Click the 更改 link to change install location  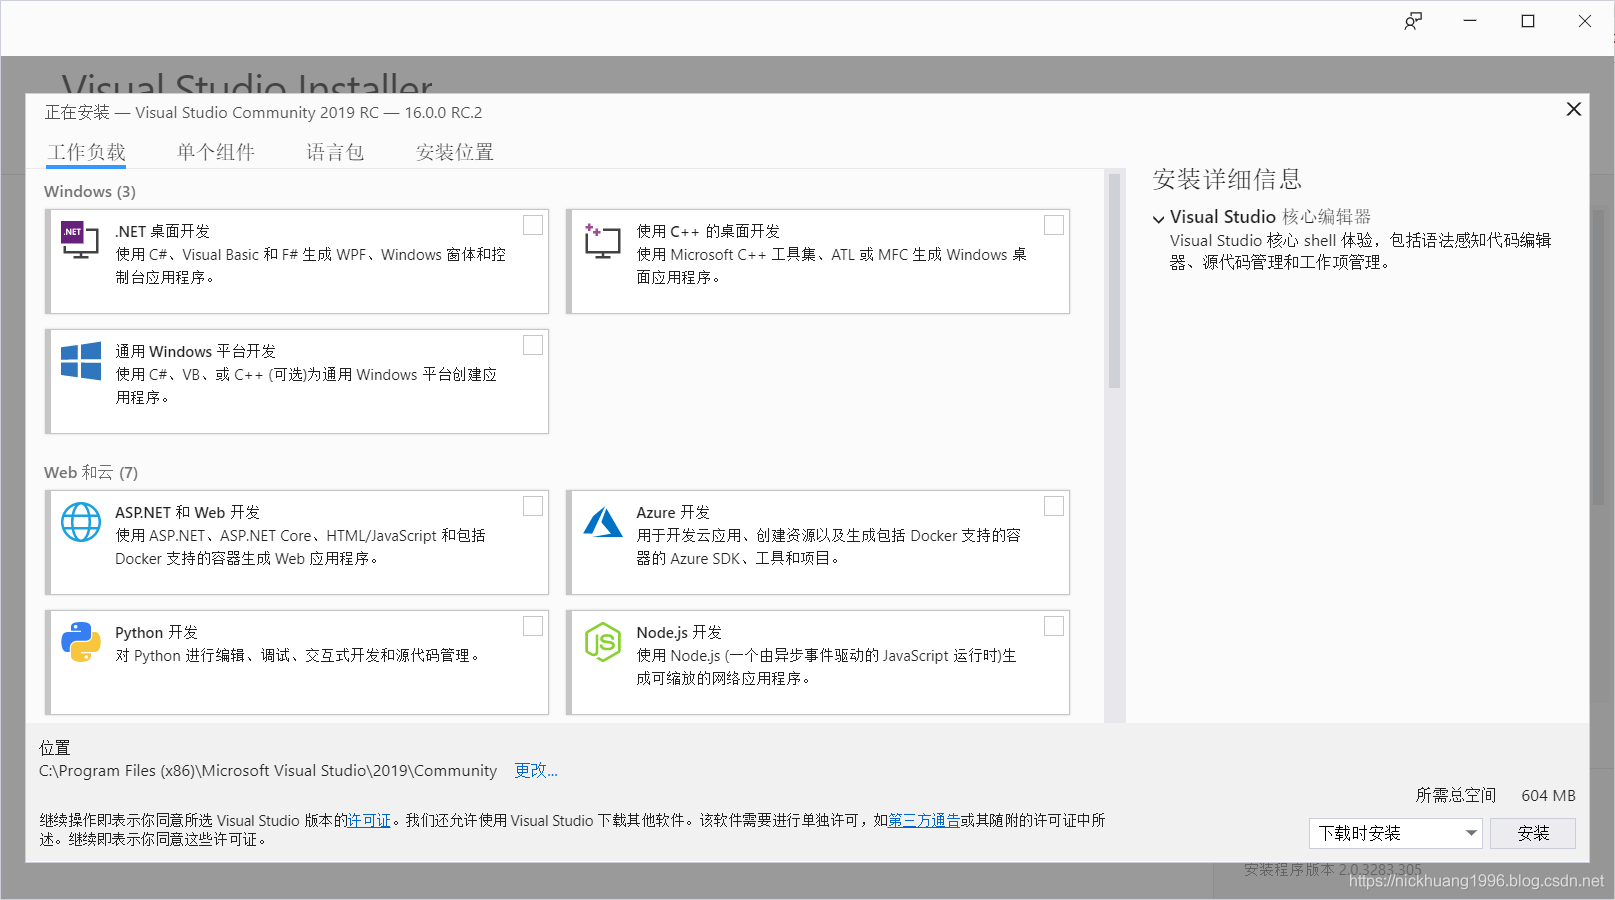535,770
